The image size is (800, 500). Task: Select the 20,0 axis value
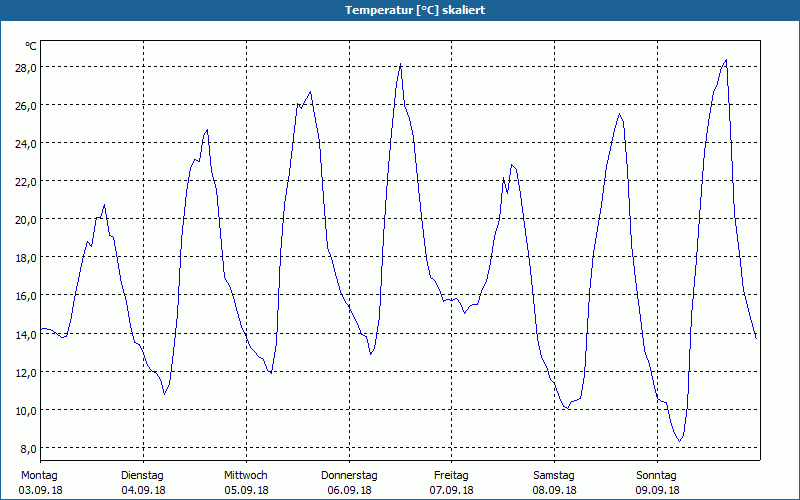(26, 220)
